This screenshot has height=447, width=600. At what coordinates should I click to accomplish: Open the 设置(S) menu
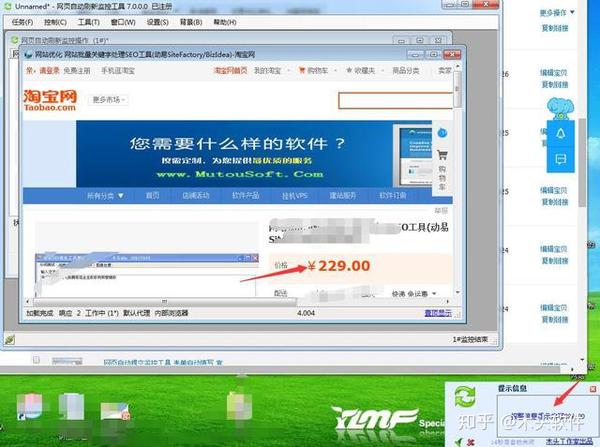click(157, 22)
